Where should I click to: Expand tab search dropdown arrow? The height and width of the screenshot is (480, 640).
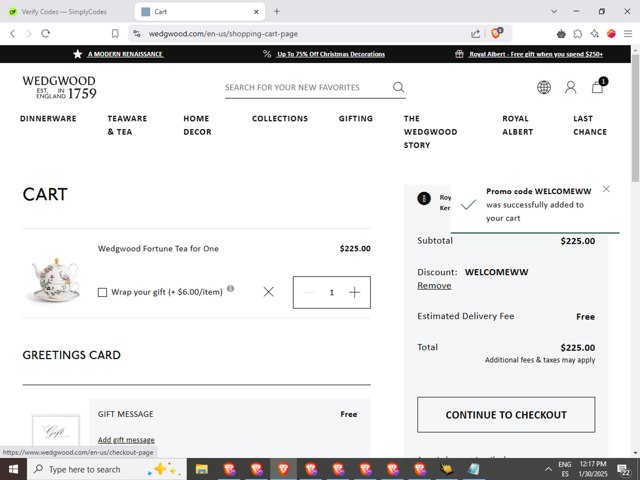tap(554, 11)
